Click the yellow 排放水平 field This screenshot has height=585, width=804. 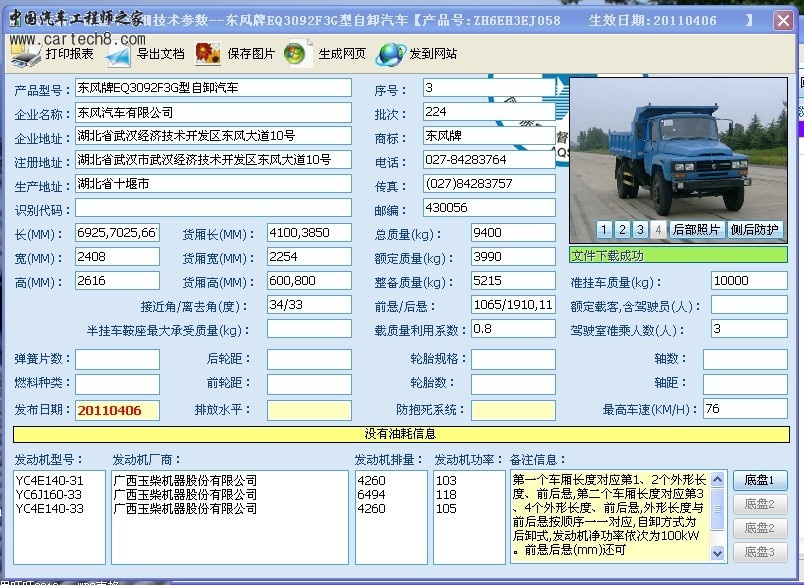point(309,410)
